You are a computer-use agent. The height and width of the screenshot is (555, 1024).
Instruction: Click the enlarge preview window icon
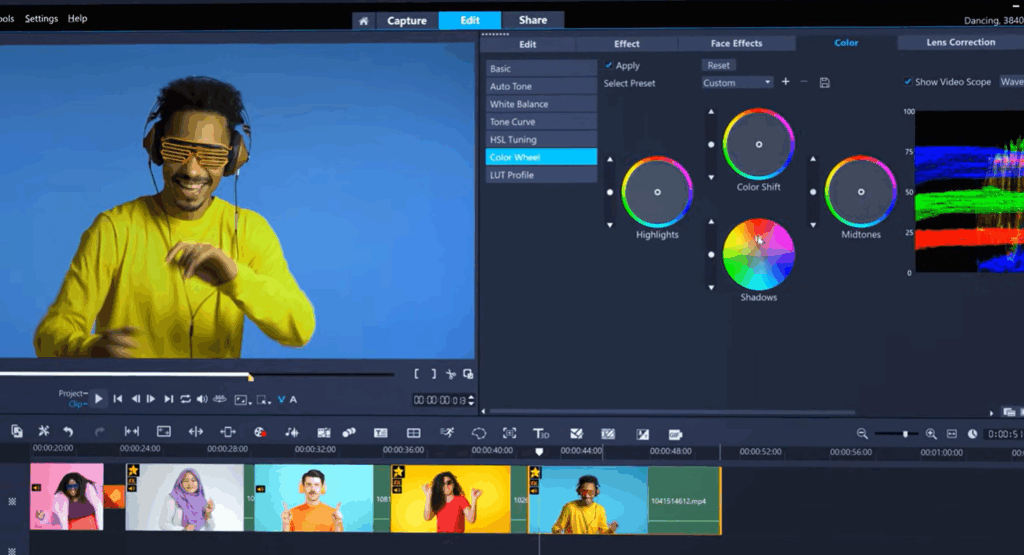coord(468,374)
